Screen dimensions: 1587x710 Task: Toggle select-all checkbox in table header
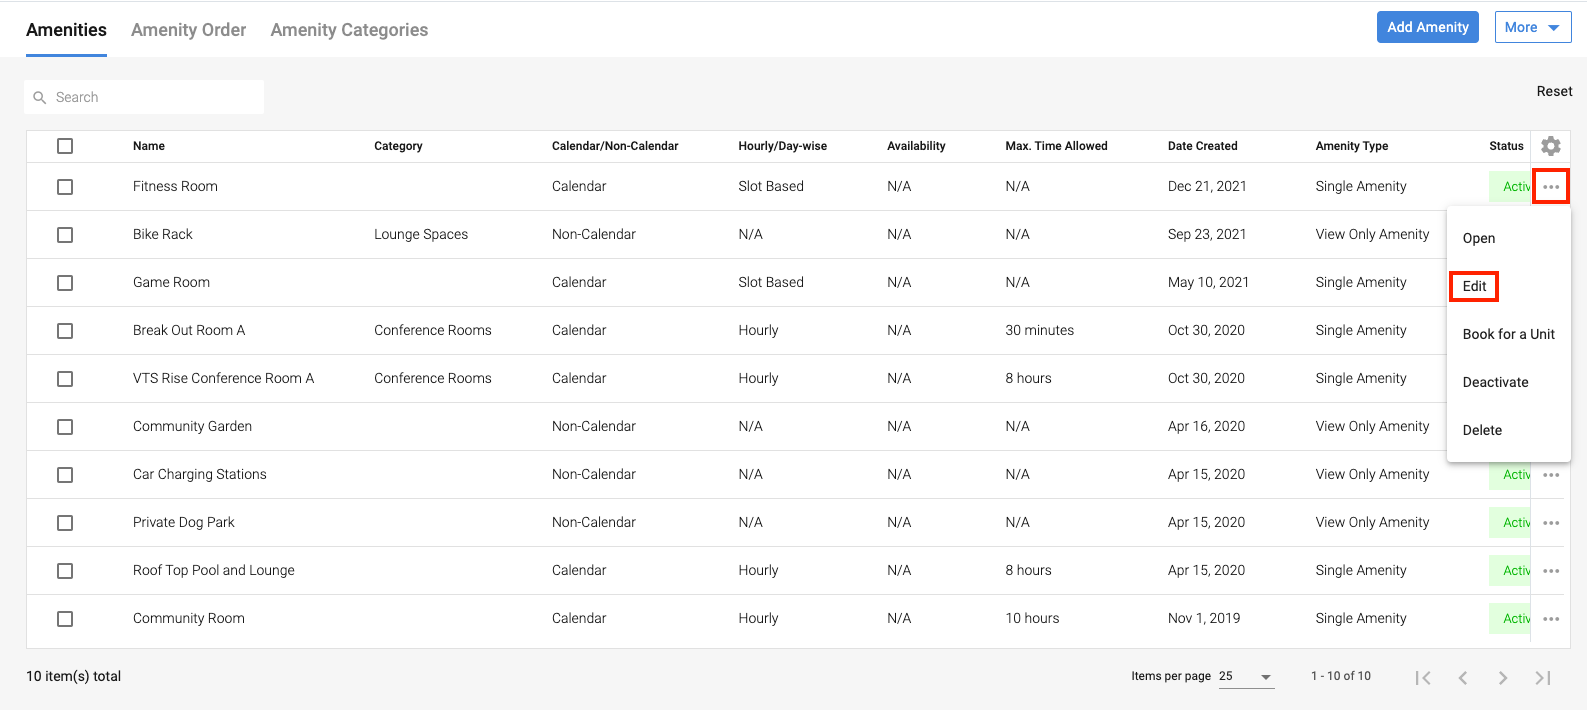[65, 146]
